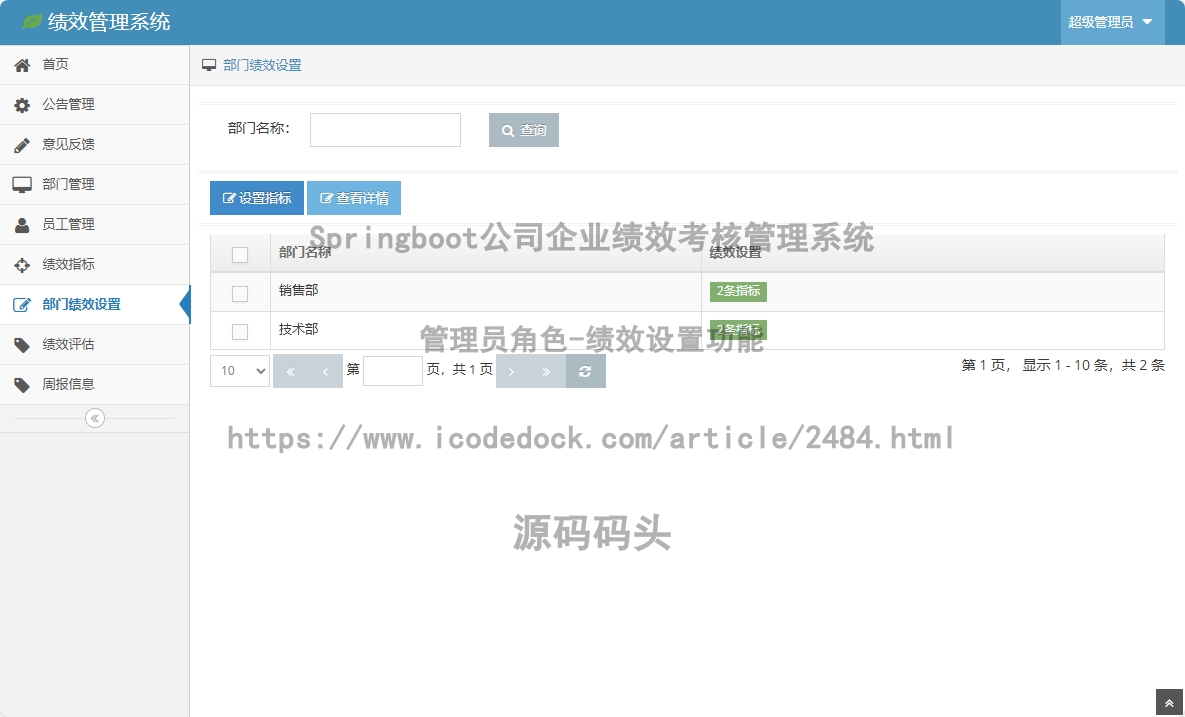
Task: Open 员工管理 menu item
Action: [94, 224]
